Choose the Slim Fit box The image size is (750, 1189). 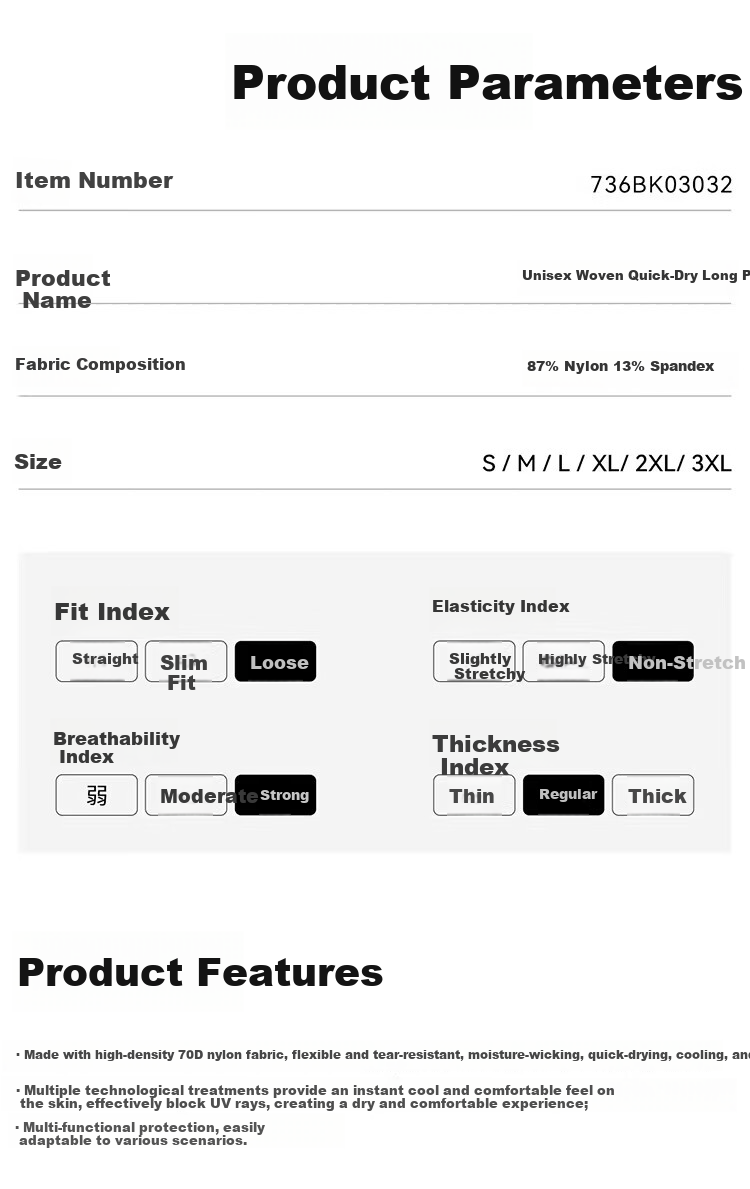point(186,661)
